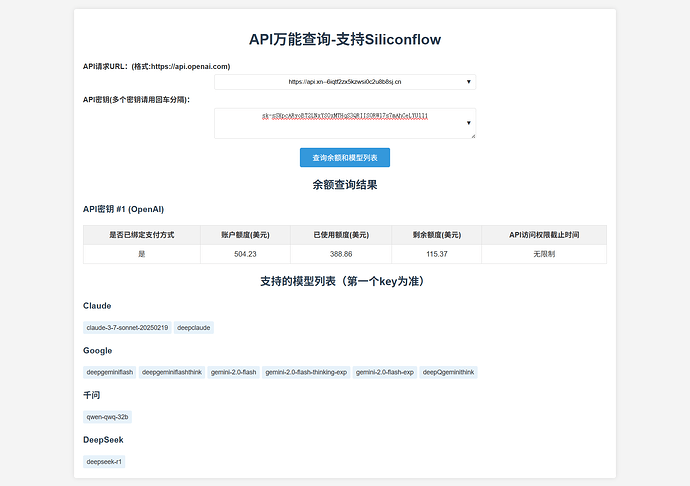Click the 账户额度(美元) column header
The image size is (690, 486).
point(245,235)
